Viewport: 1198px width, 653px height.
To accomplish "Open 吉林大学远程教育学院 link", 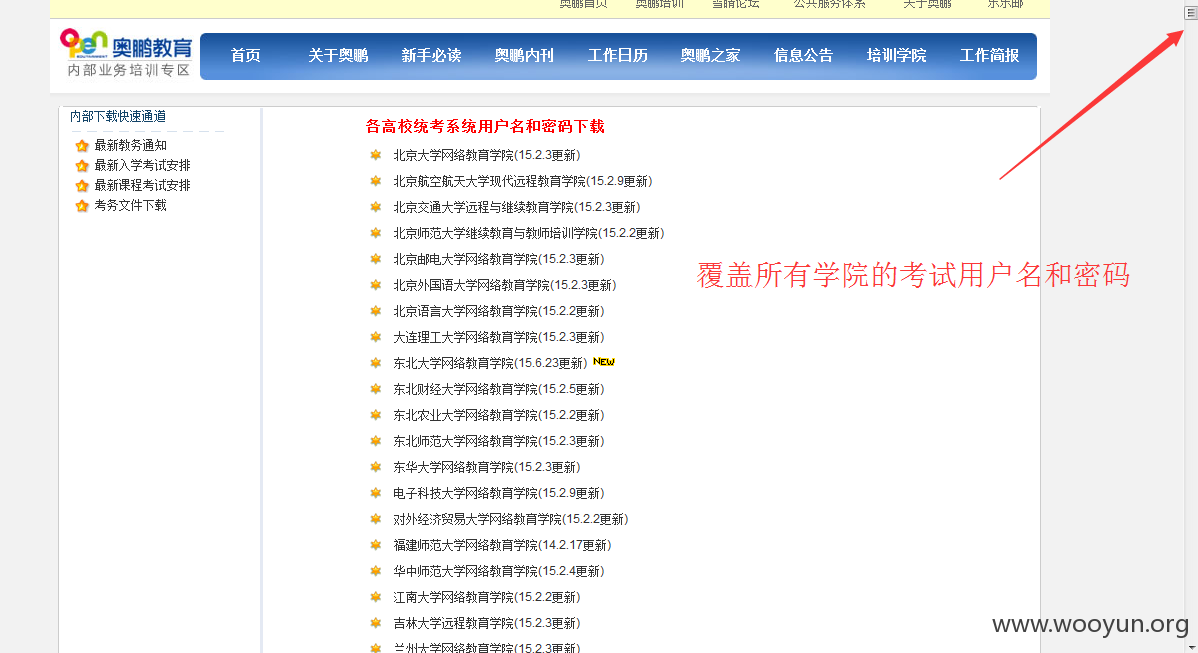I will click(487, 622).
